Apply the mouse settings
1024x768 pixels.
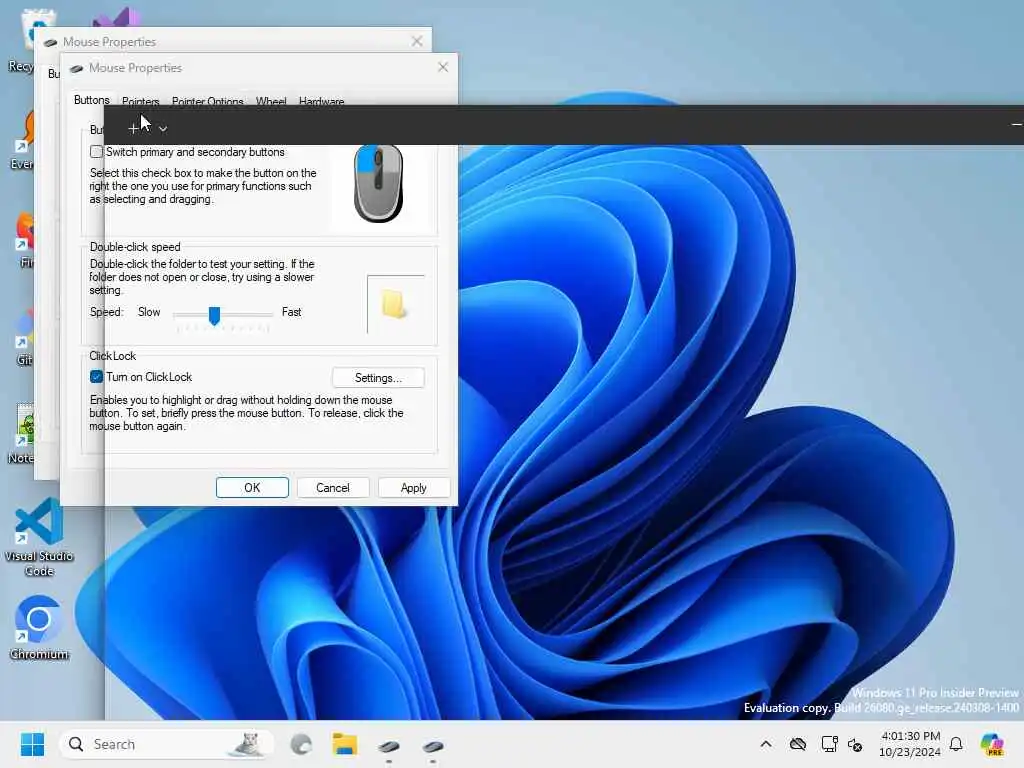(413, 488)
